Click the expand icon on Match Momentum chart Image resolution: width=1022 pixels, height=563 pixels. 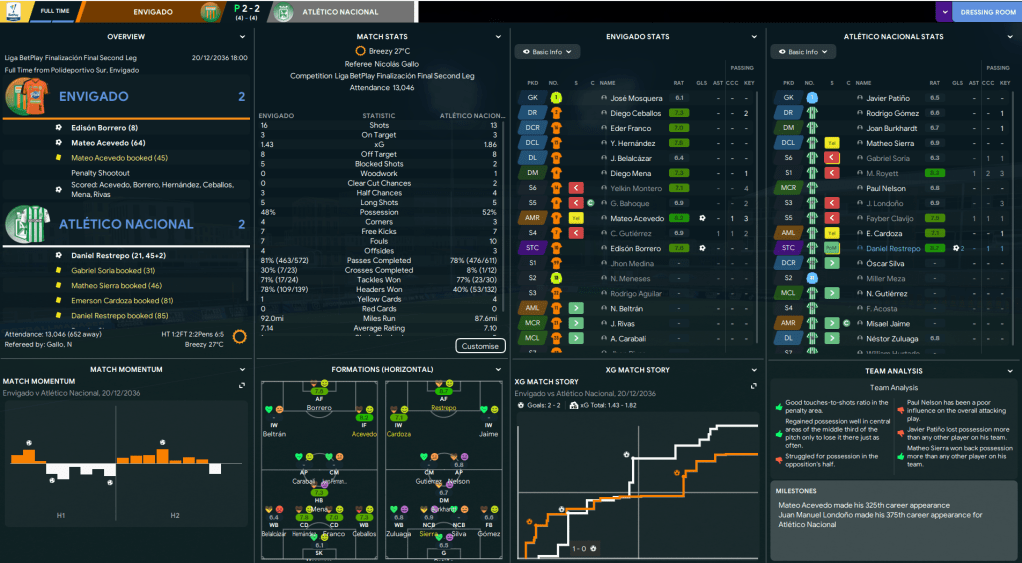click(242, 385)
